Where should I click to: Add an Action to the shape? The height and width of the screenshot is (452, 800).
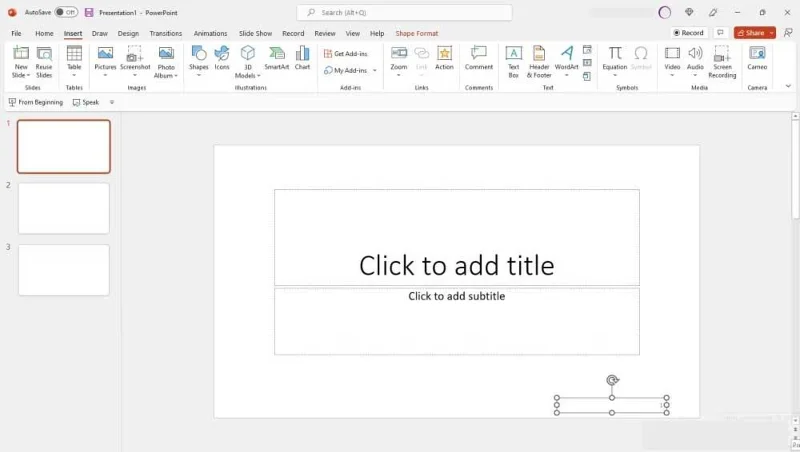point(444,58)
